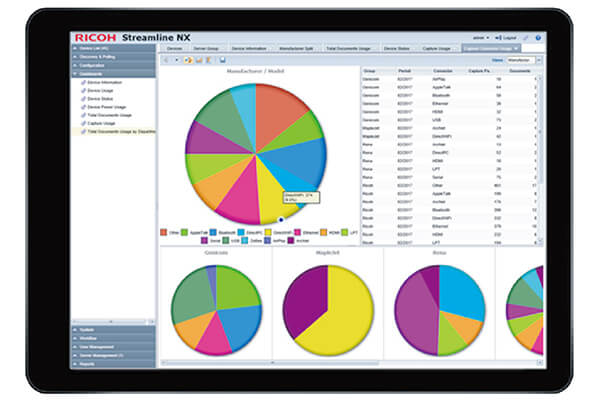This screenshot has height=400, width=600.
Task: Sort by the Documents column header
Action: (520, 71)
